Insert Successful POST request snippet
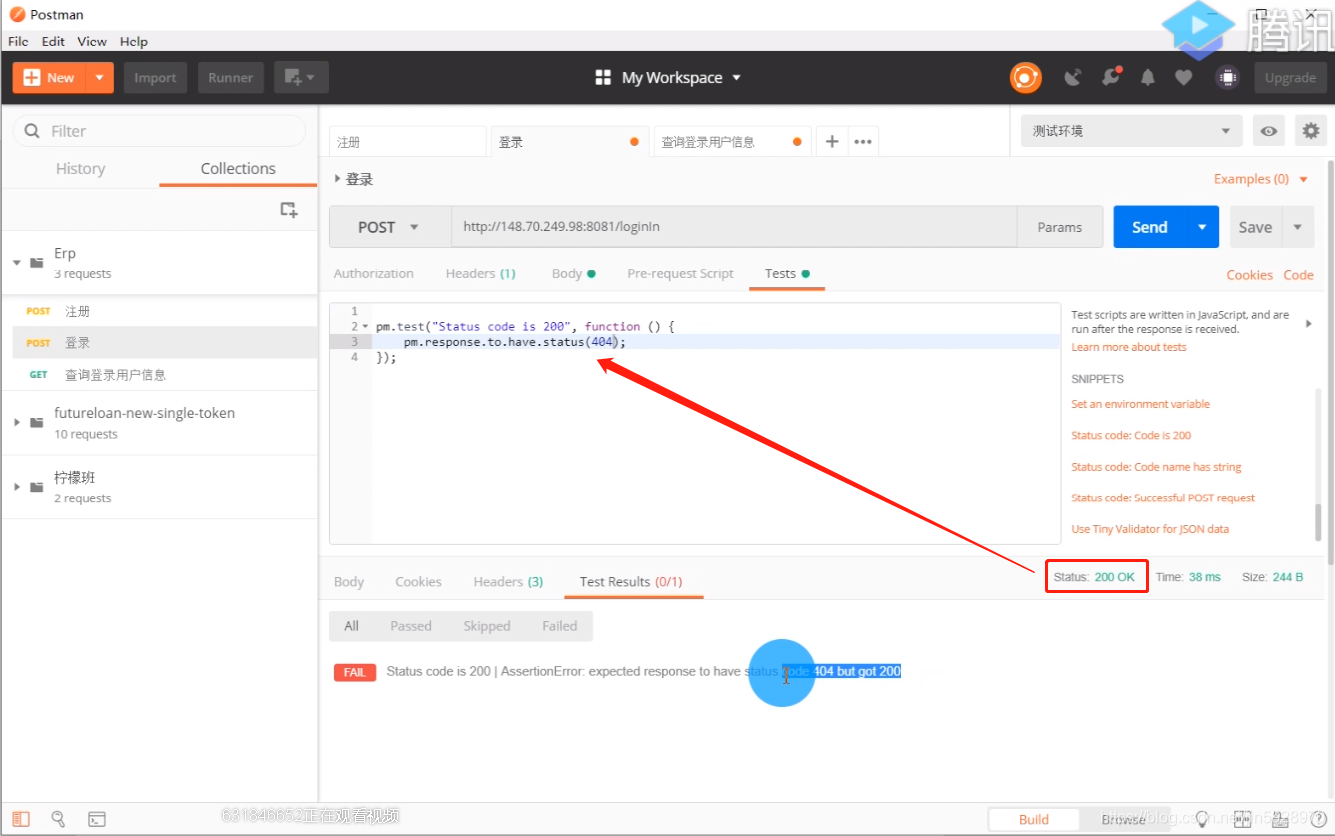This screenshot has width=1335, height=836. point(1163,498)
